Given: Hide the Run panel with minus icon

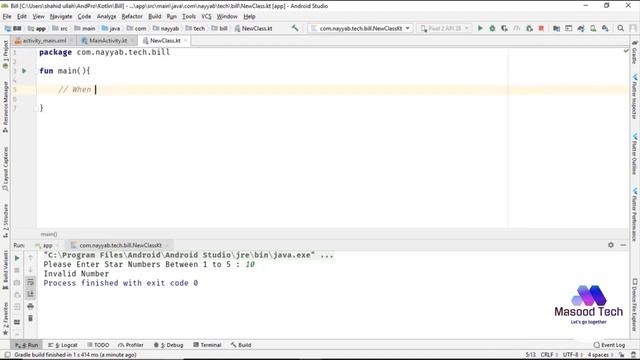Looking at the screenshot, I should 623,245.
